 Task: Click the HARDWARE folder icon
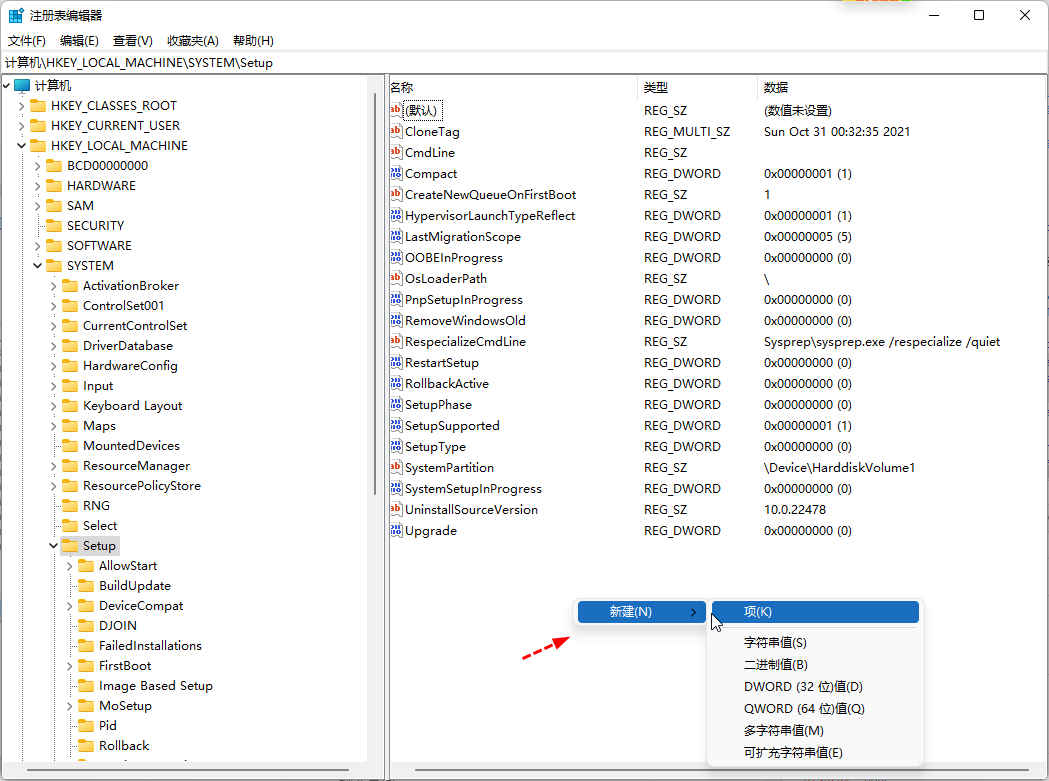(x=54, y=186)
